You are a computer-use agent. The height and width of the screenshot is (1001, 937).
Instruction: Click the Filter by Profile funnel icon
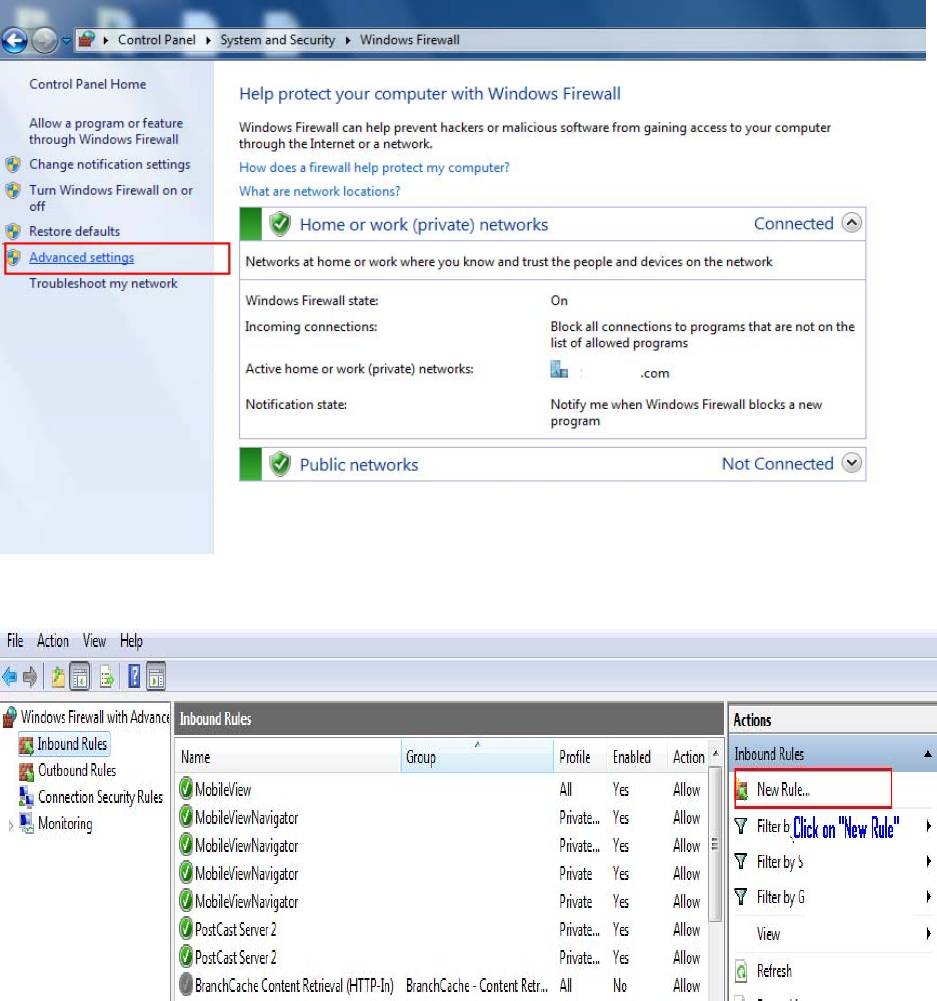741,827
